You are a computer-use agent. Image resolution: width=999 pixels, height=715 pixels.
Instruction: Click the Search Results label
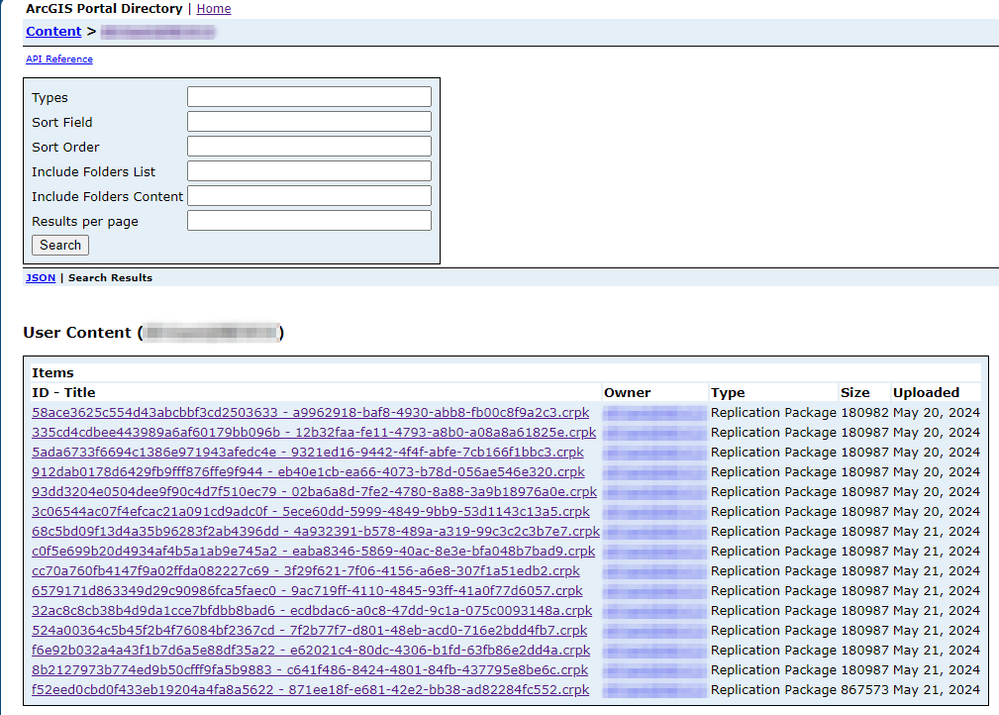point(110,278)
